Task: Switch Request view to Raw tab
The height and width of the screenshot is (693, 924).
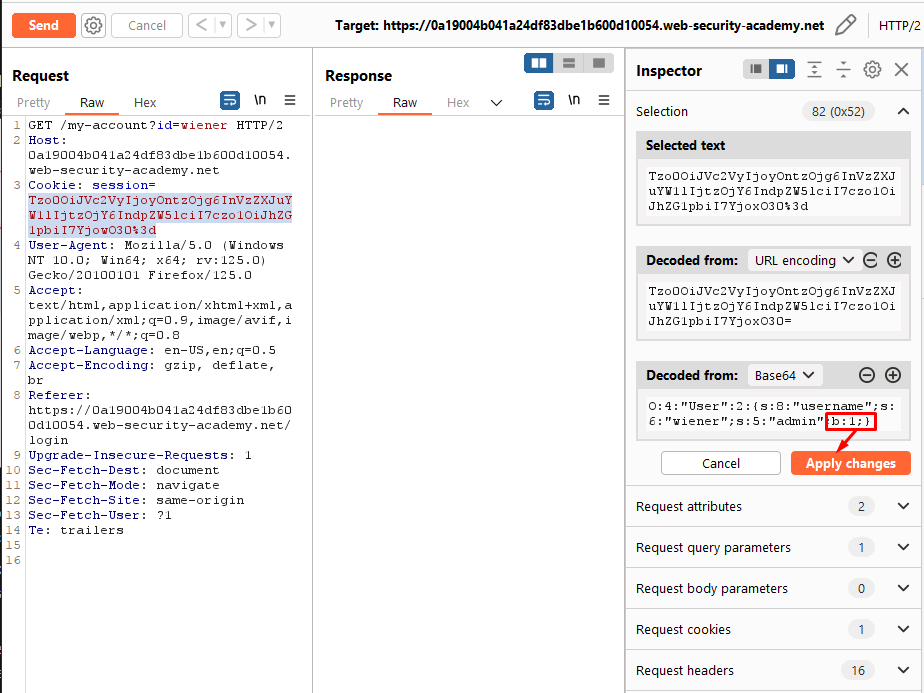Action: coord(92,103)
